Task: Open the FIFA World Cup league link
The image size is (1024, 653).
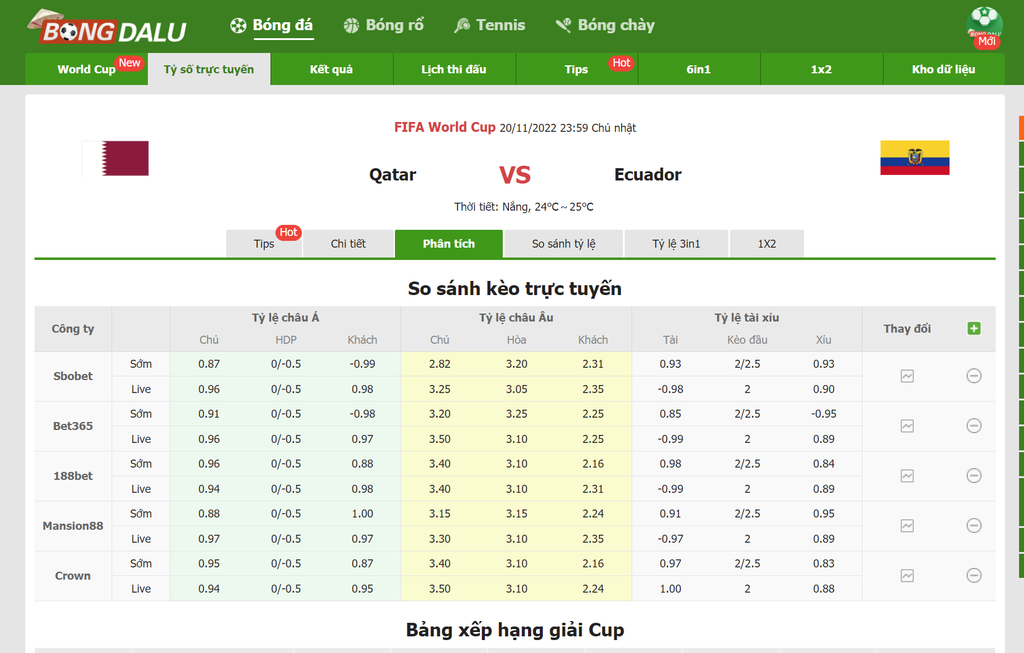Action: coord(445,127)
